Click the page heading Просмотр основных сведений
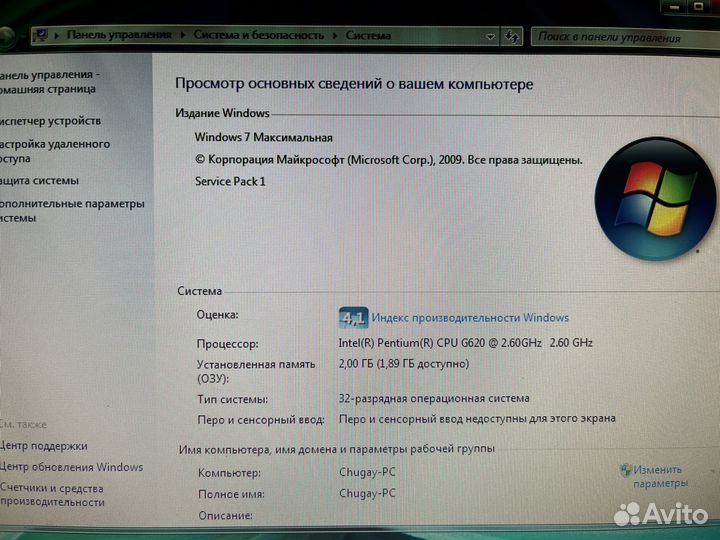The width and height of the screenshot is (720, 540). (x=354, y=84)
